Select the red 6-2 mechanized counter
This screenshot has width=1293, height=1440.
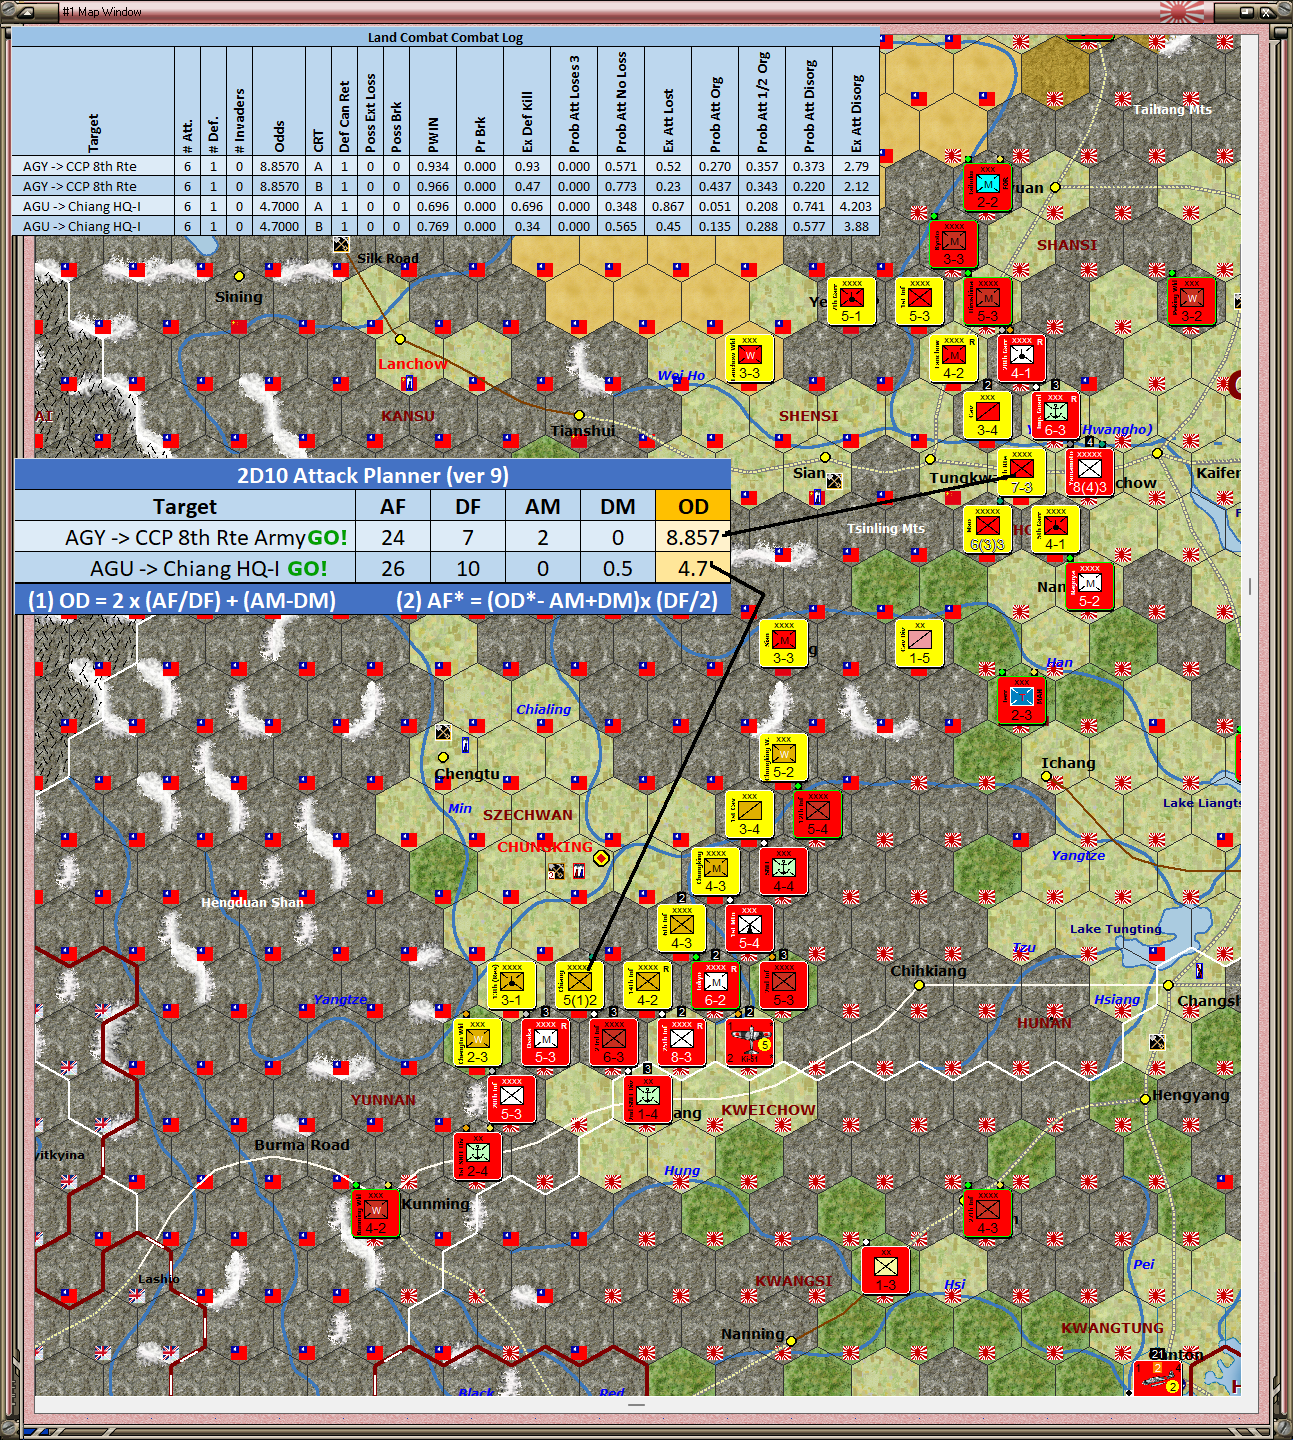pos(716,985)
